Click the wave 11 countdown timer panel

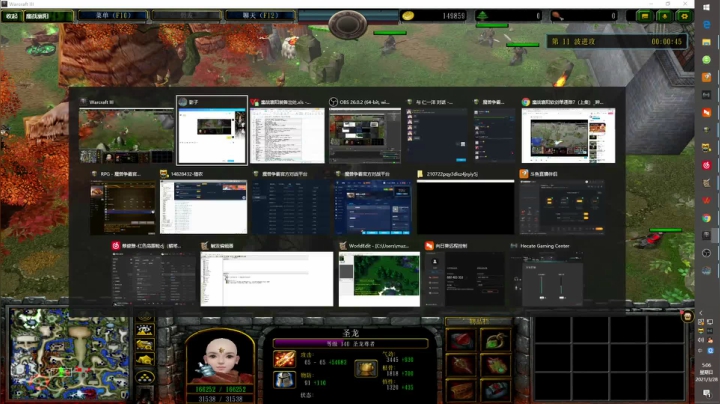click(x=617, y=41)
